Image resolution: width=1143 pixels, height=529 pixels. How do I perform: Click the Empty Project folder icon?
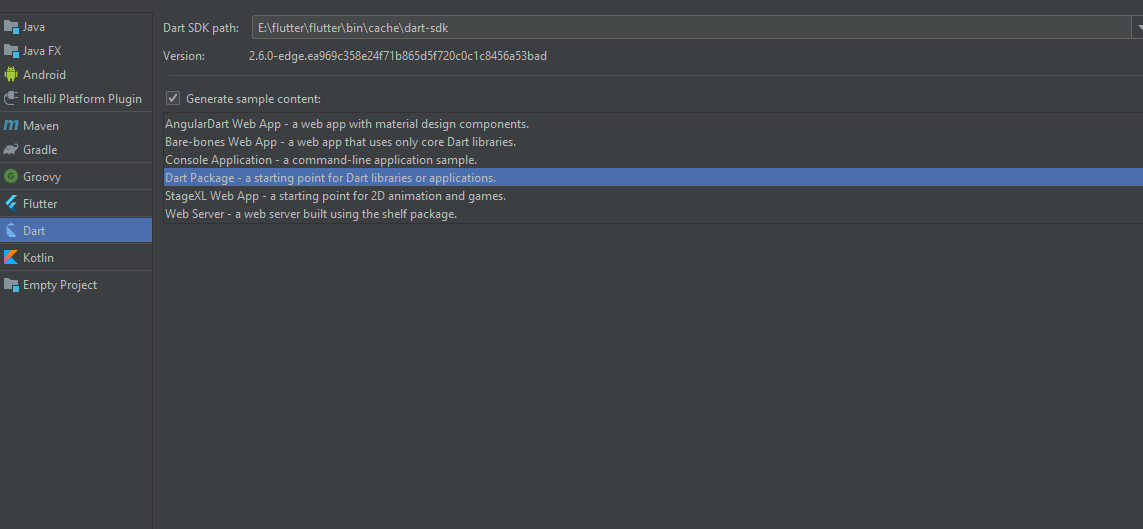pos(11,285)
